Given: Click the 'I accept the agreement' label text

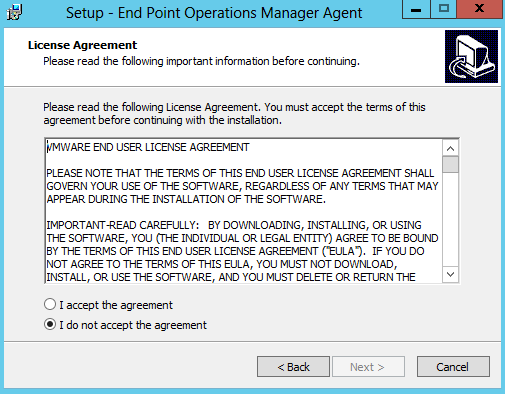Looking at the screenshot, I should tap(116, 305).
